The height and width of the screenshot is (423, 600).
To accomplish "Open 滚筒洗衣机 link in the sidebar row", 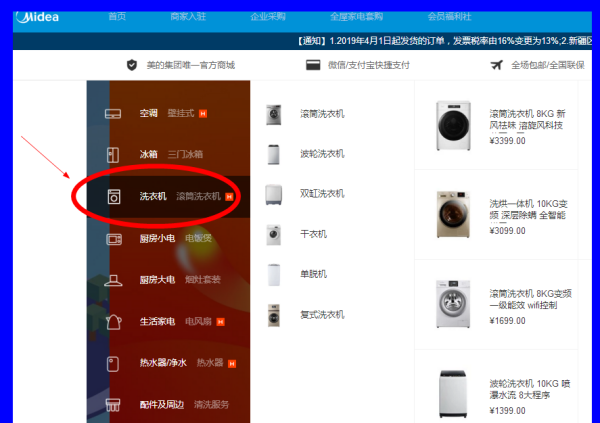I will 199,196.
